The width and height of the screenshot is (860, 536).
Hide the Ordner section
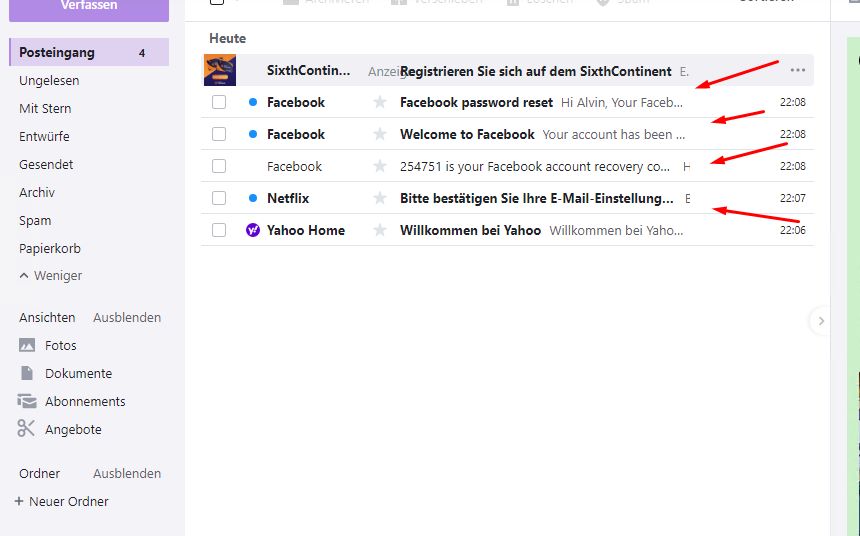(127, 473)
